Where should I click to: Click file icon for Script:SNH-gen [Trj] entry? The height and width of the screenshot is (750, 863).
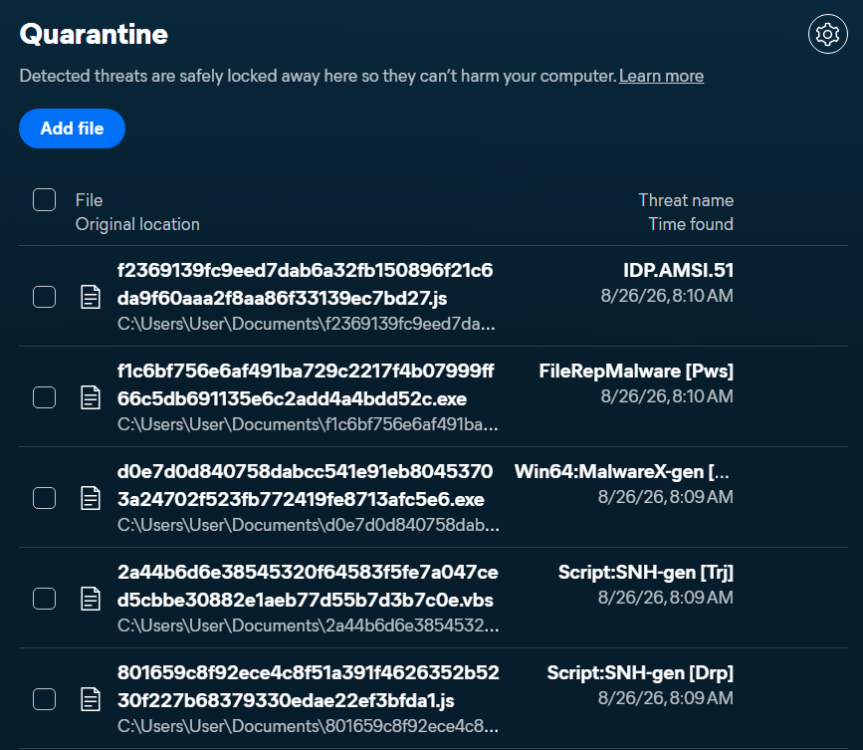(x=90, y=599)
